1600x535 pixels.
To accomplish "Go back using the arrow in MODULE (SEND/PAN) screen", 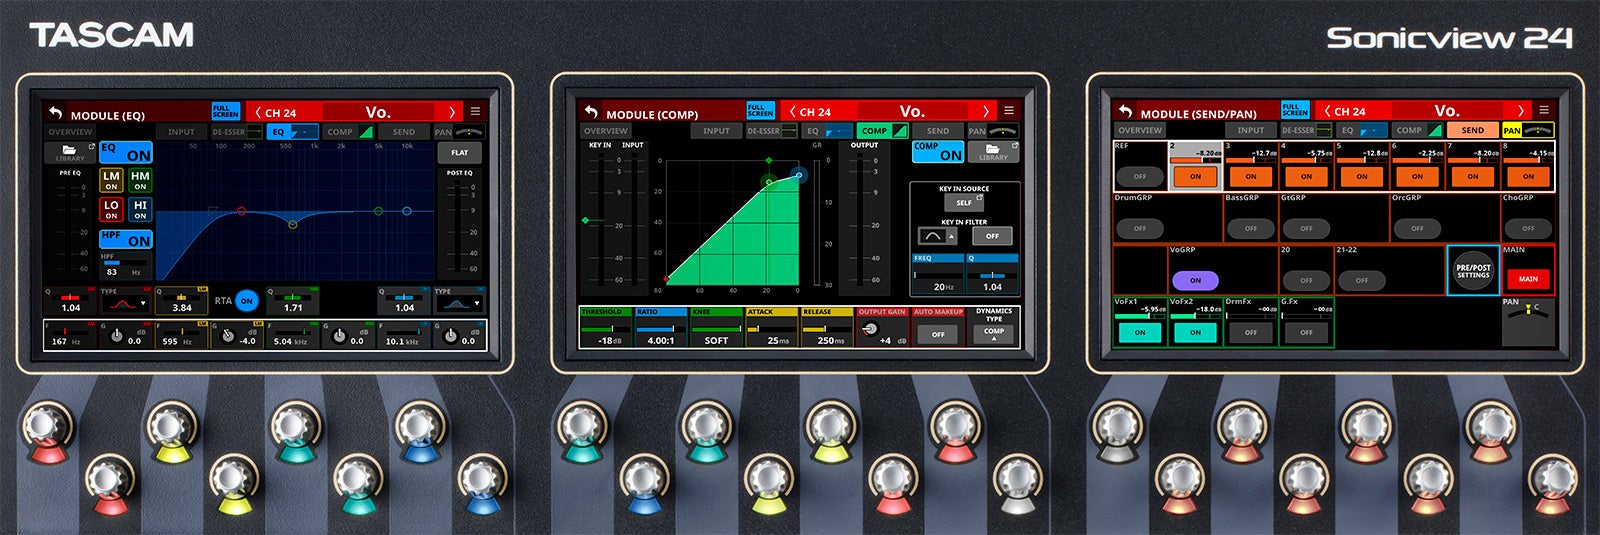I will [1125, 112].
